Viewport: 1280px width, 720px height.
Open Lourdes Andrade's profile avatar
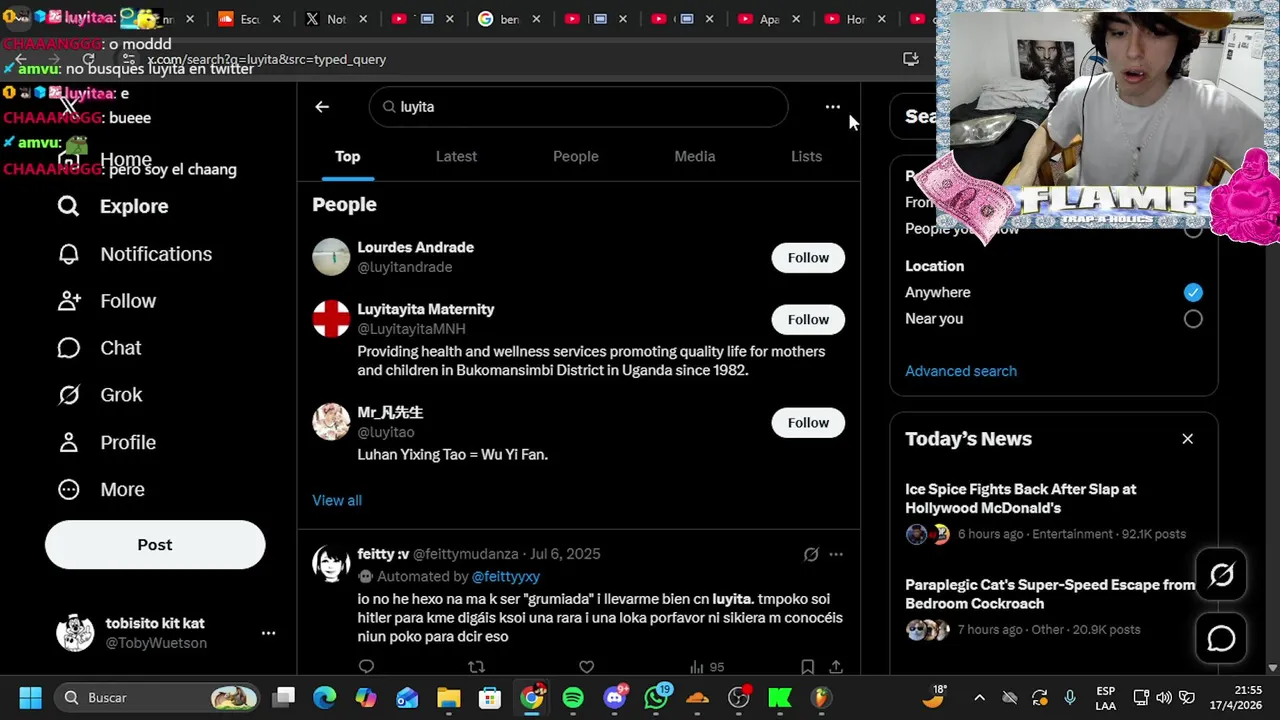[331, 257]
